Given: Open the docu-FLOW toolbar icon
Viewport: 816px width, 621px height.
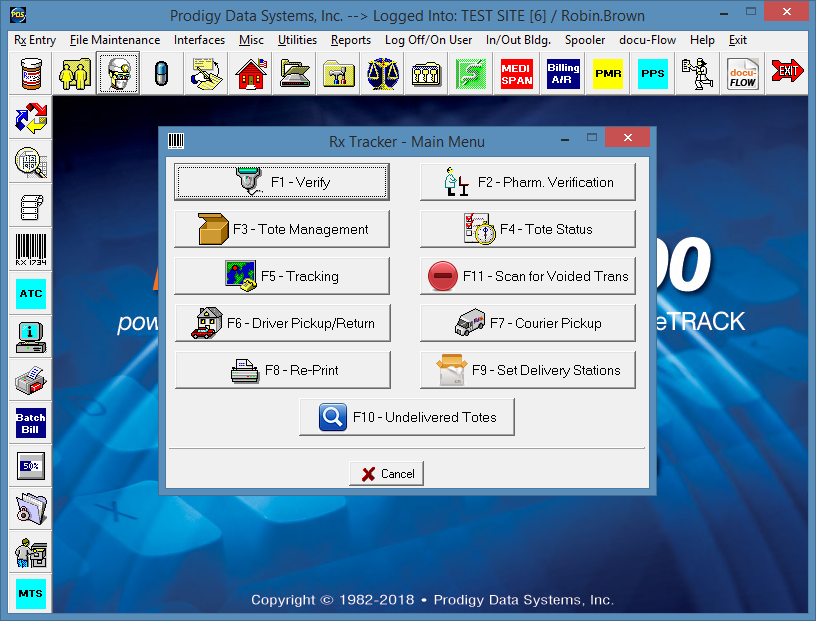Looking at the screenshot, I should 743,75.
